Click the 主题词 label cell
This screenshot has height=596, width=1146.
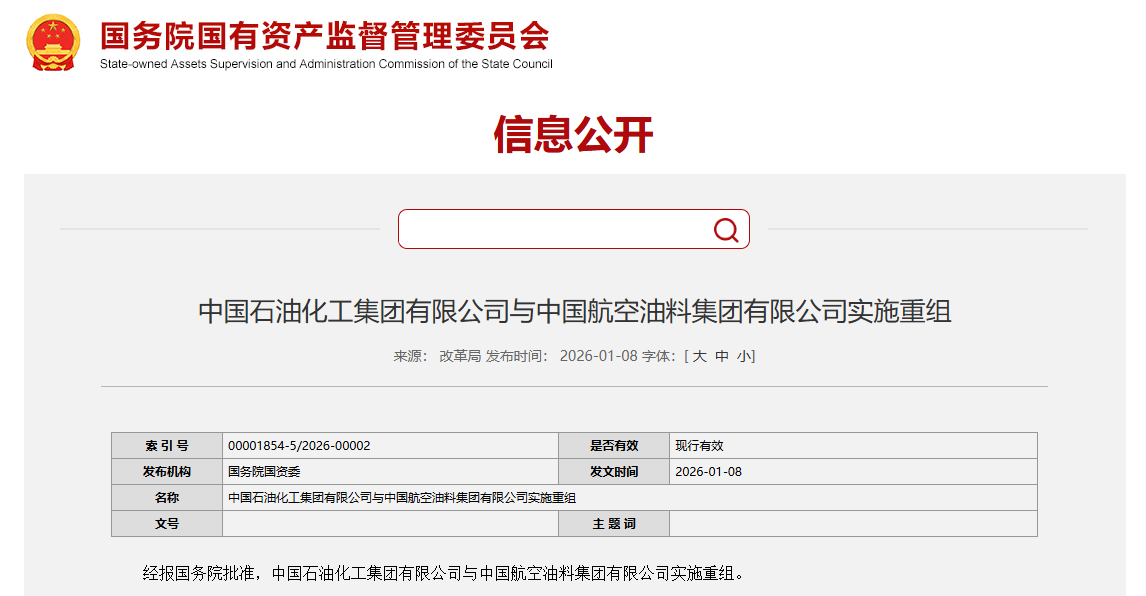point(614,524)
